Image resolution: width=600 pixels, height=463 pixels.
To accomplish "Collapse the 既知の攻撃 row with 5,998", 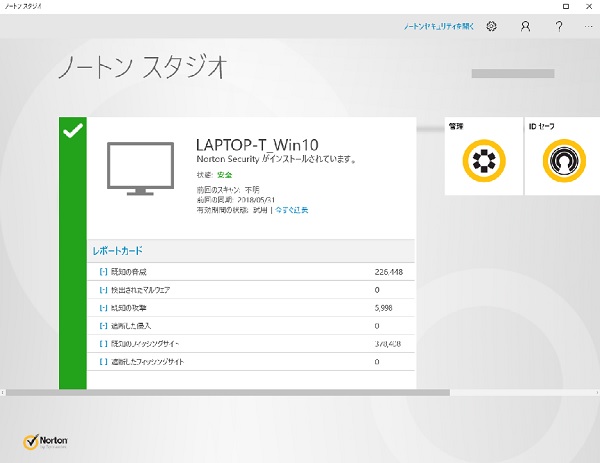I will (x=103, y=308).
